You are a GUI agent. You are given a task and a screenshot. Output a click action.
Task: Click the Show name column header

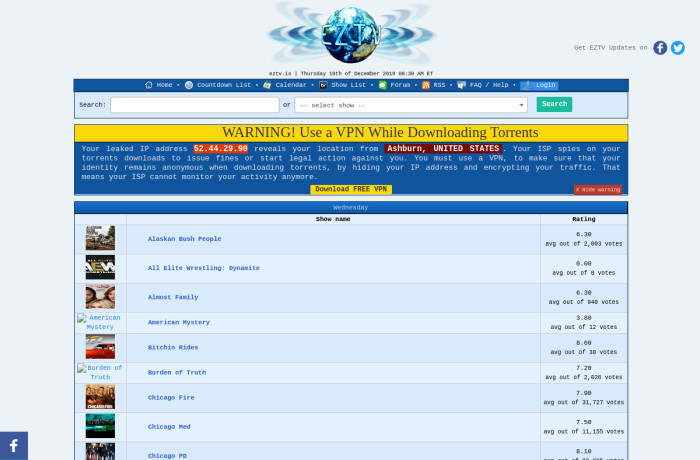tap(333, 219)
